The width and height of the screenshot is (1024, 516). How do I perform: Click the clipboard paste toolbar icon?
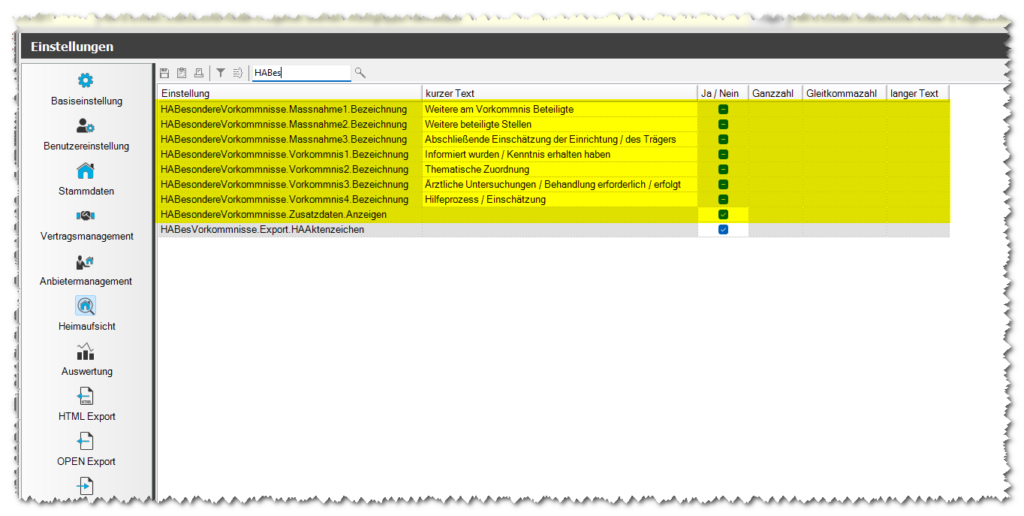[182, 73]
